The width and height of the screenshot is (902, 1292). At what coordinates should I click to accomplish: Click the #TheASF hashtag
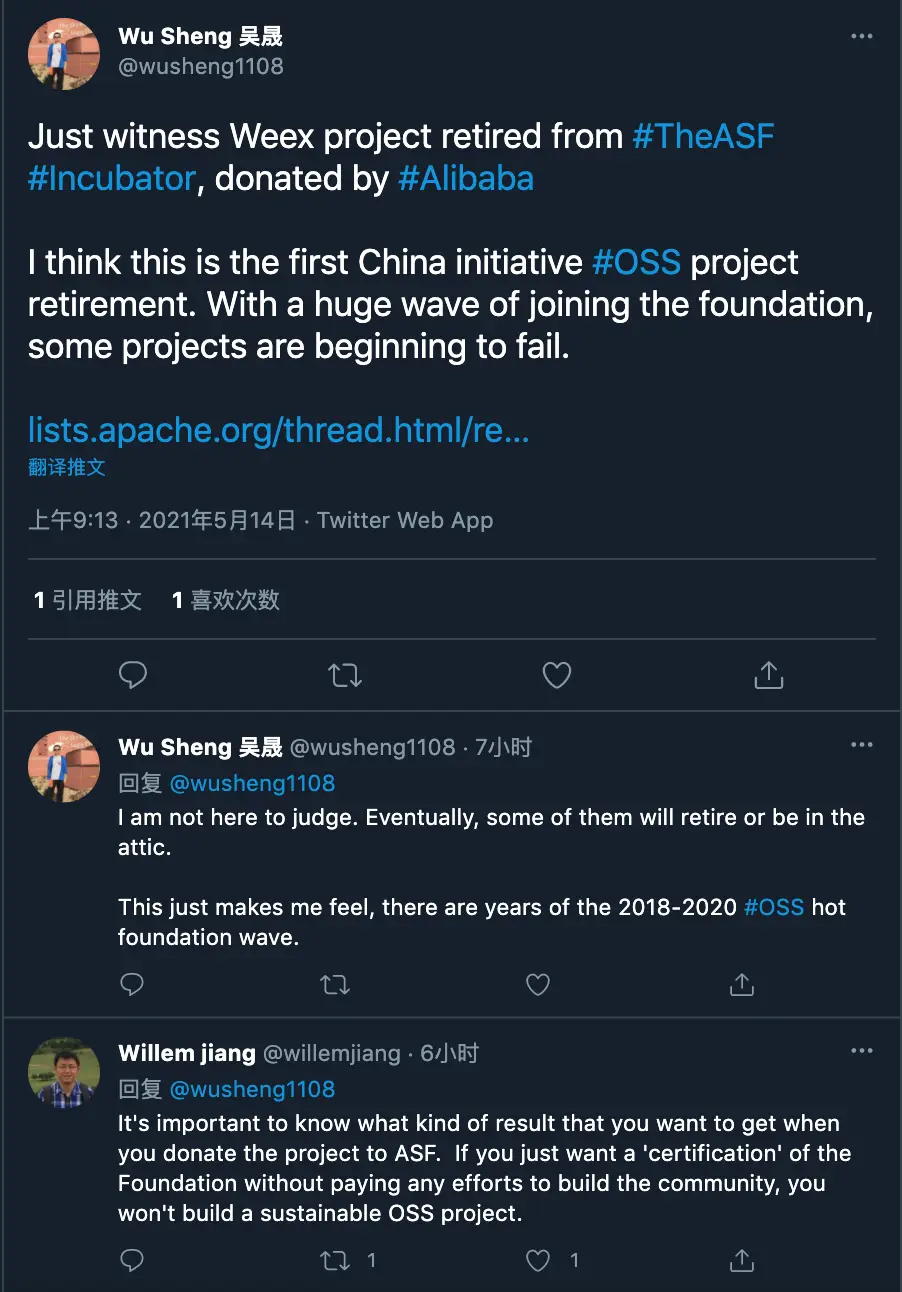(x=703, y=136)
